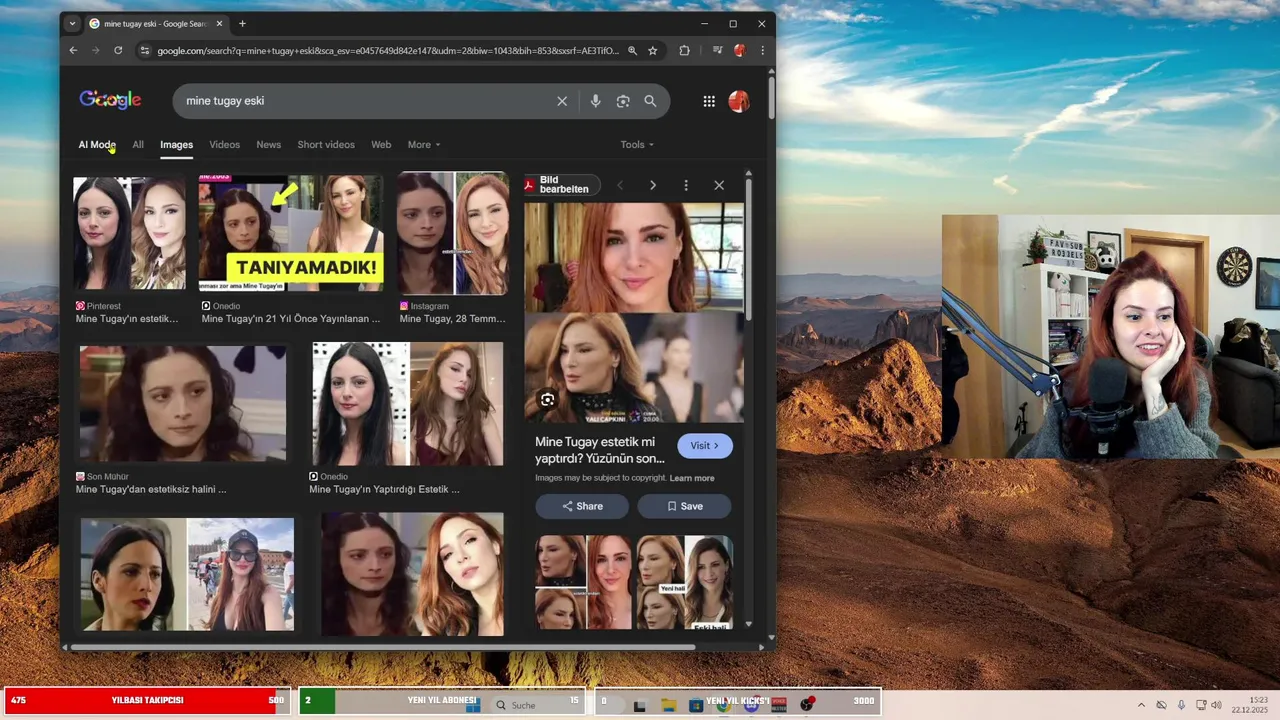The height and width of the screenshot is (720, 1280).
Task: Switch to the AI Mode tab
Action: [x=97, y=145]
